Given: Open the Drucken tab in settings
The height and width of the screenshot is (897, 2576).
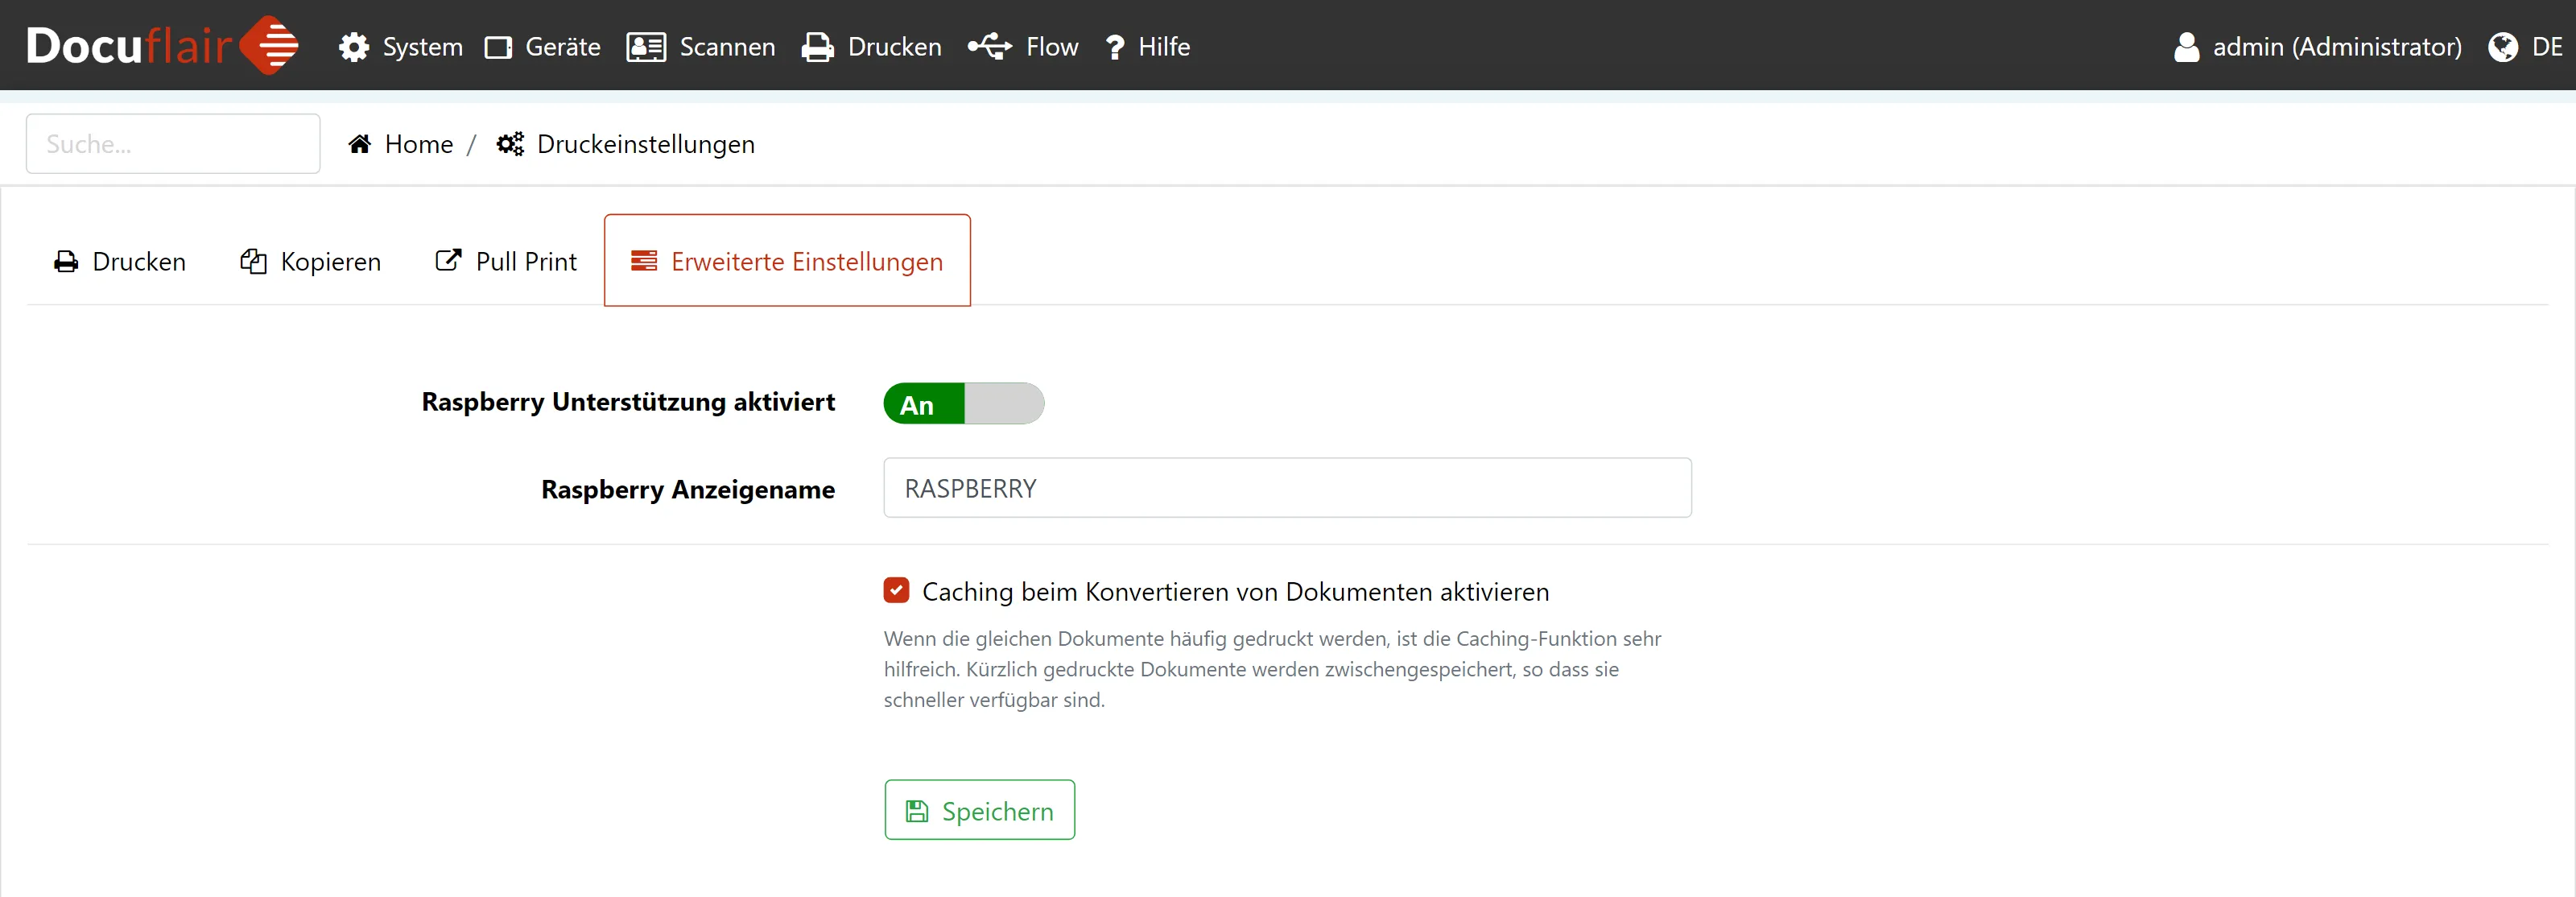Looking at the screenshot, I should pos(120,262).
